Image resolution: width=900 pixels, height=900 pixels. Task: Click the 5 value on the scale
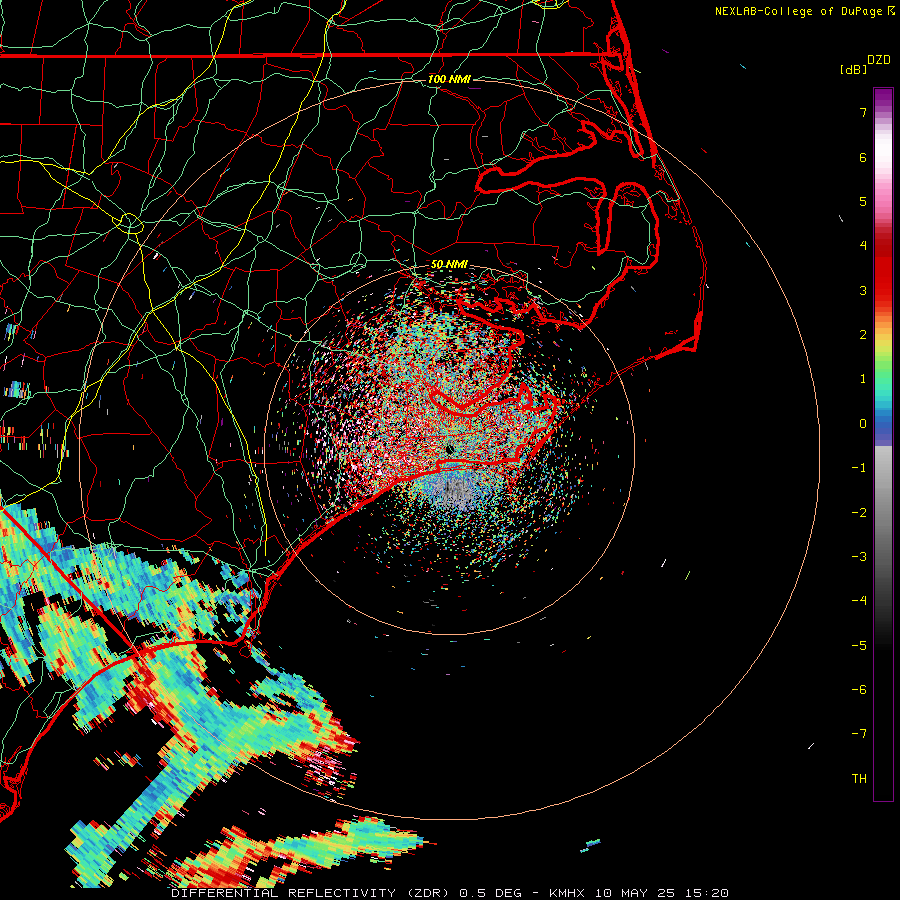pyautogui.click(x=863, y=201)
